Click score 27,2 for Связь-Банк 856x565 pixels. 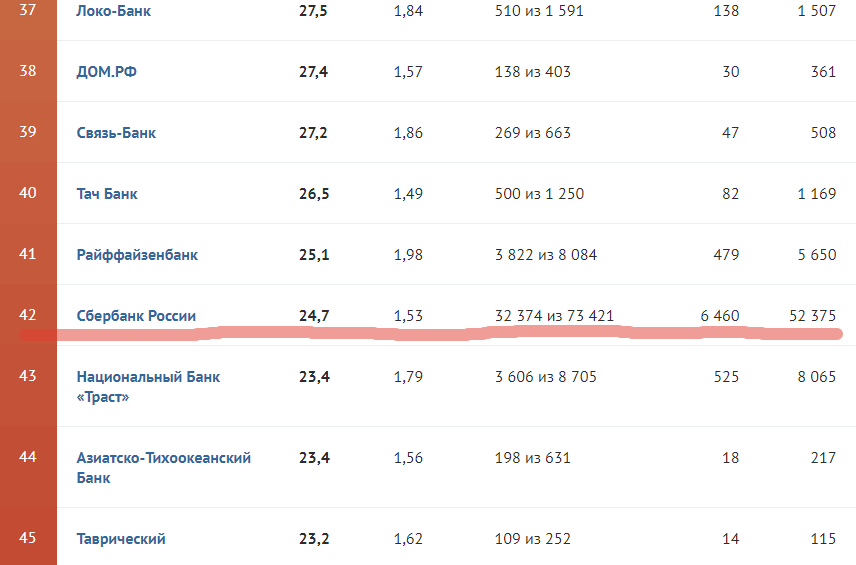click(313, 133)
